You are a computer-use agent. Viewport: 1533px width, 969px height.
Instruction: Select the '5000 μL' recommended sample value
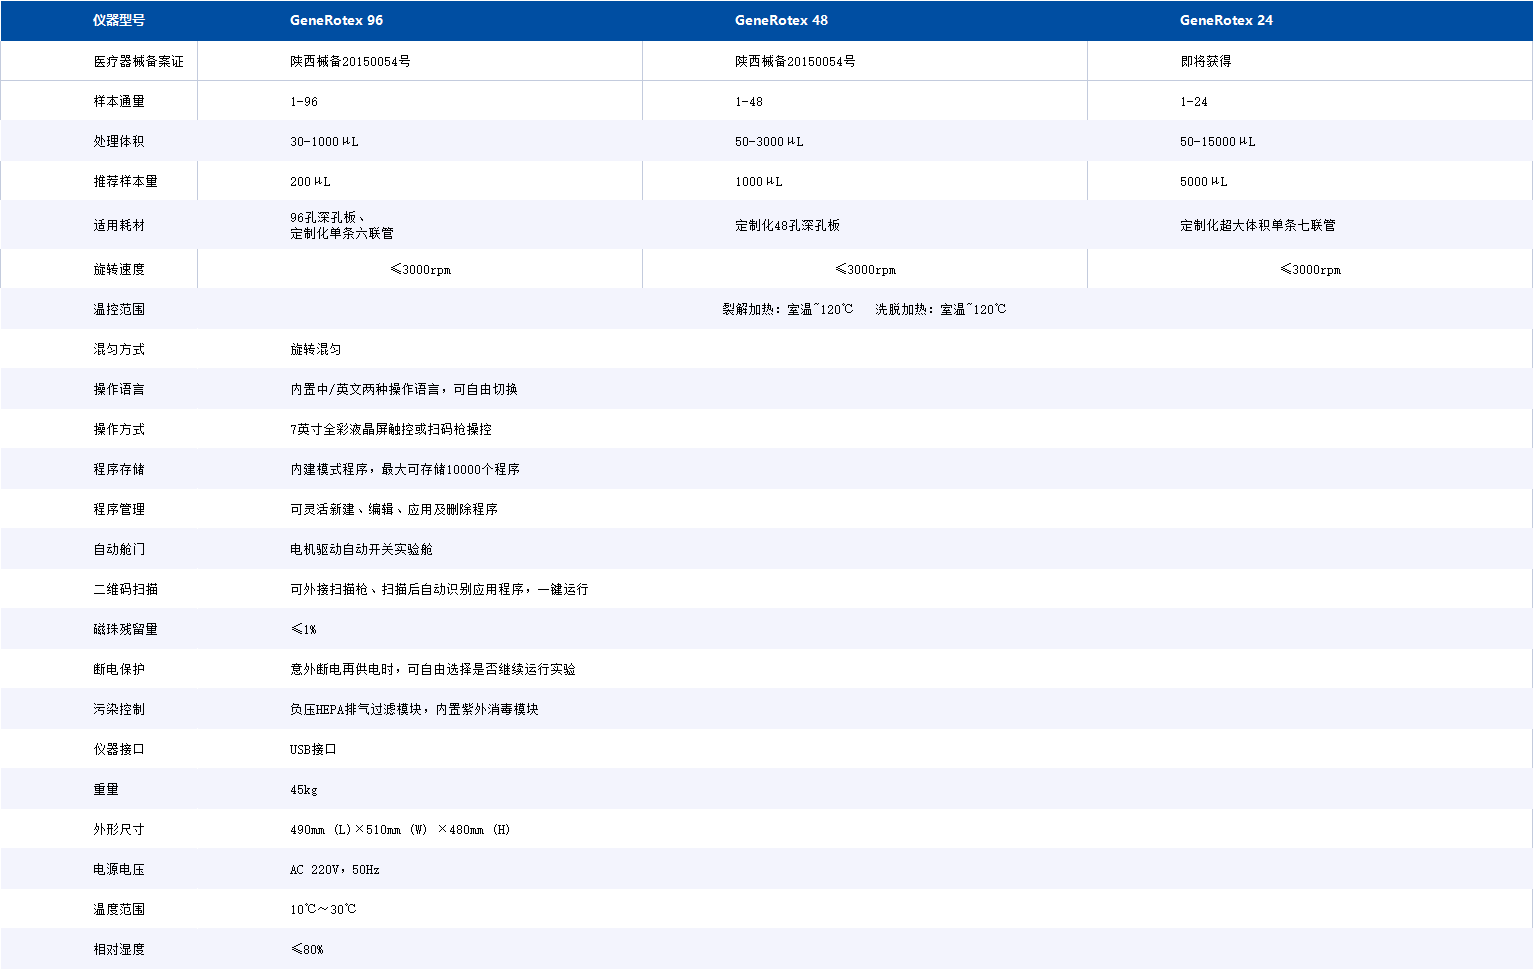pos(1204,181)
